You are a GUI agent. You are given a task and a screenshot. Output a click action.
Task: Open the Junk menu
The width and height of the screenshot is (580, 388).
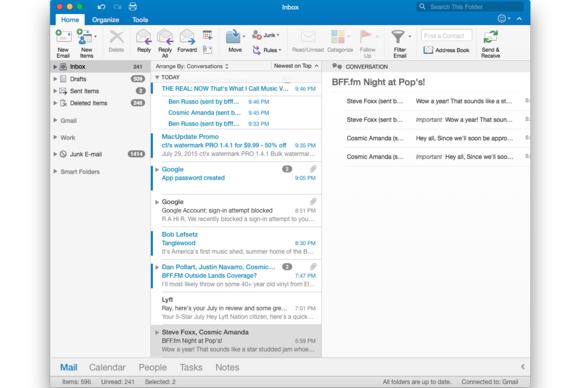click(266, 35)
